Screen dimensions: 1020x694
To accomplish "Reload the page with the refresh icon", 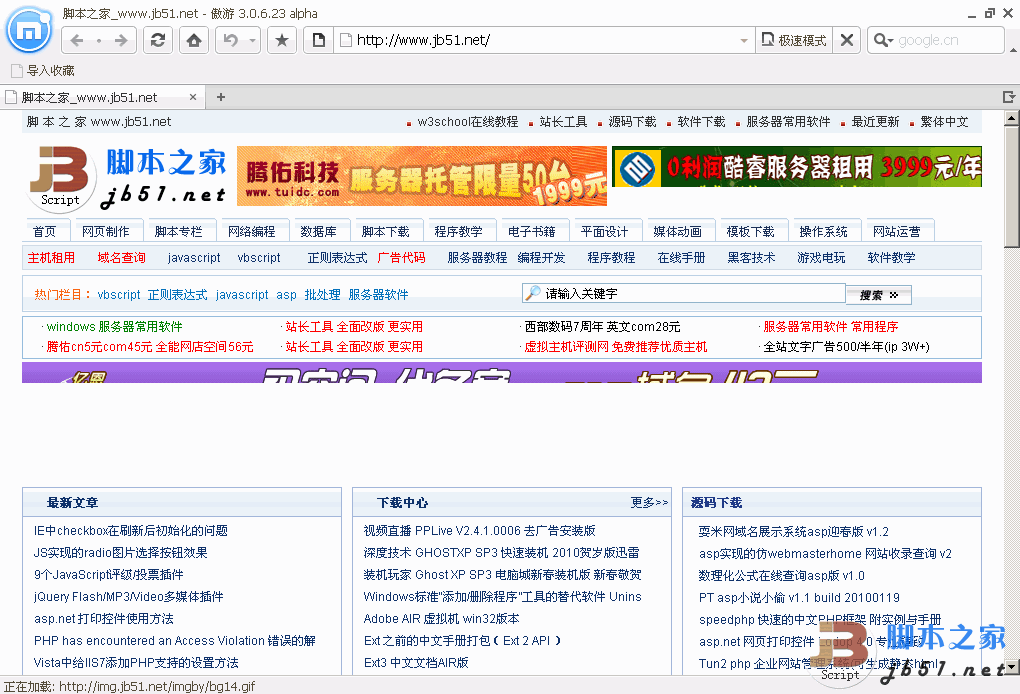I will [157, 40].
